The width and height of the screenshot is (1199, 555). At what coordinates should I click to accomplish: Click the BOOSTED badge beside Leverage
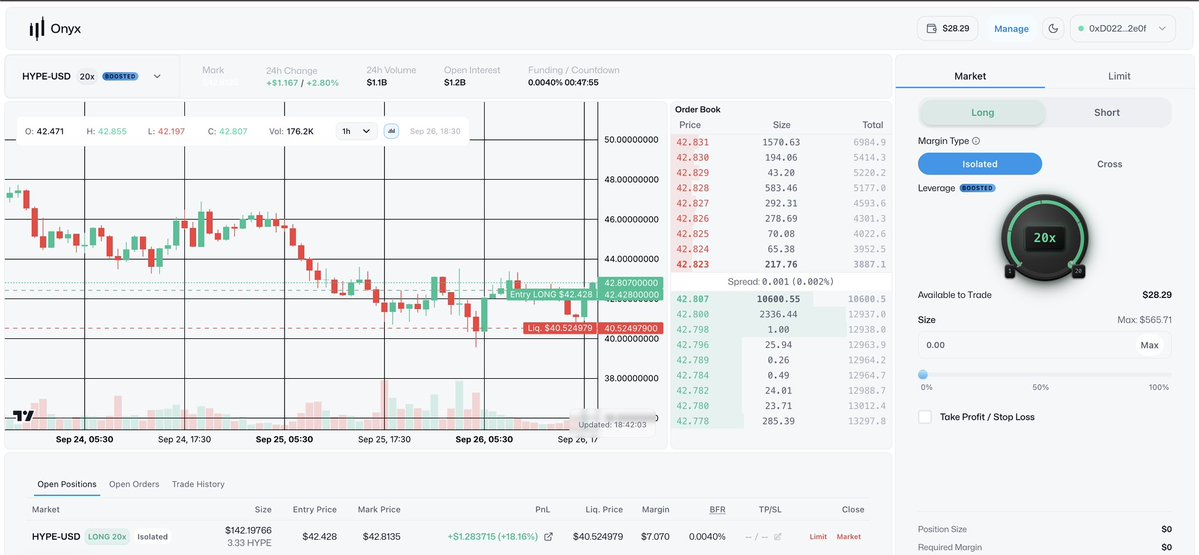pos(977,187)
